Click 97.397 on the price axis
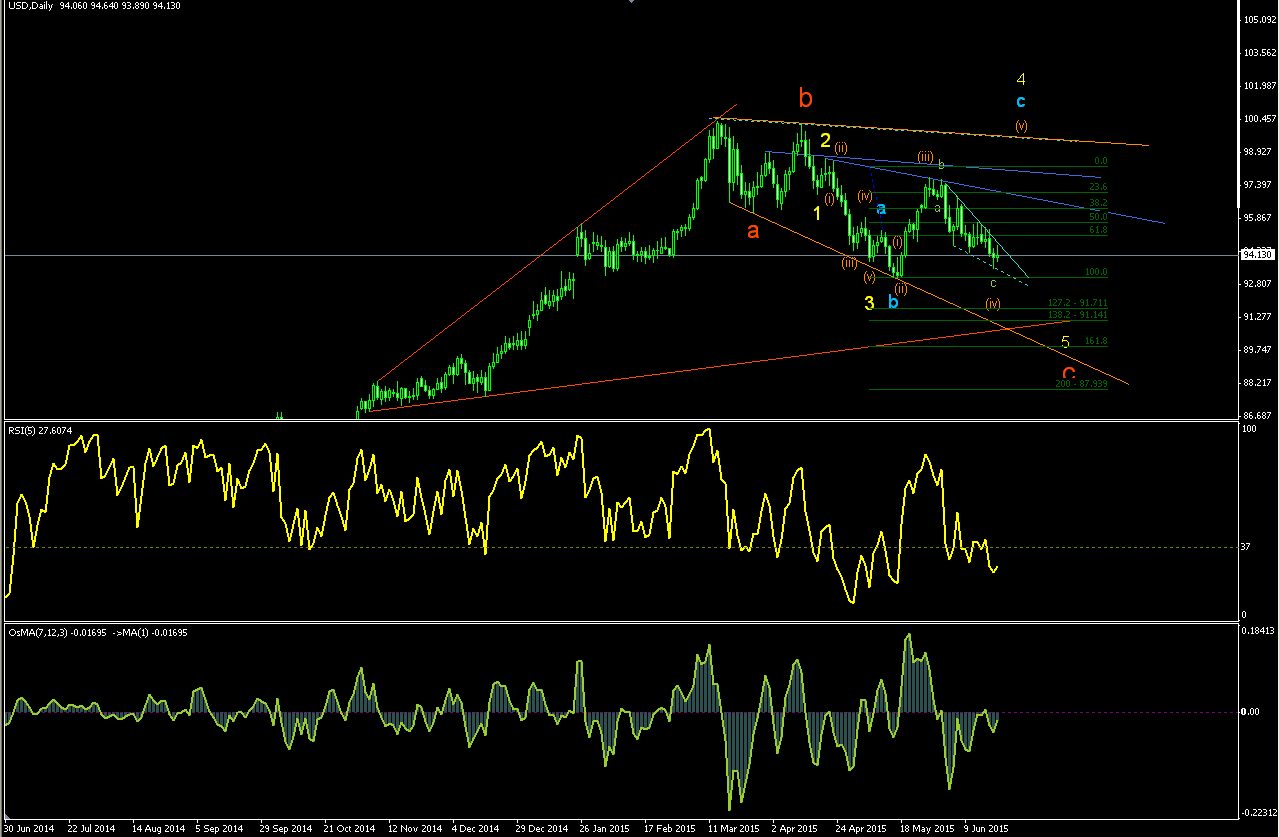Screen dimensions: 1279x837 pos(1256,185)
